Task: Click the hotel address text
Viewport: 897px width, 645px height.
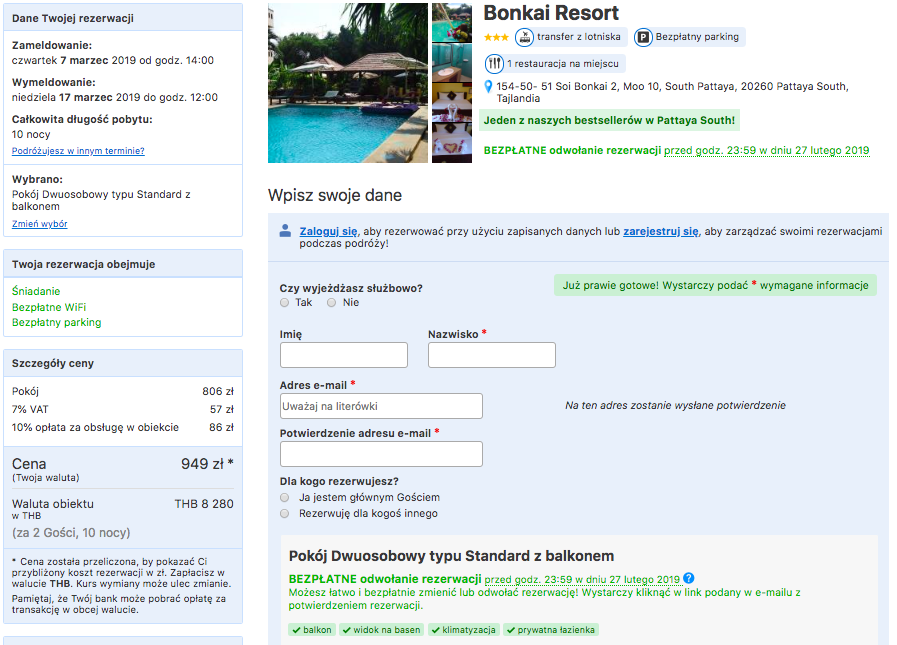Action: [672, 92]
